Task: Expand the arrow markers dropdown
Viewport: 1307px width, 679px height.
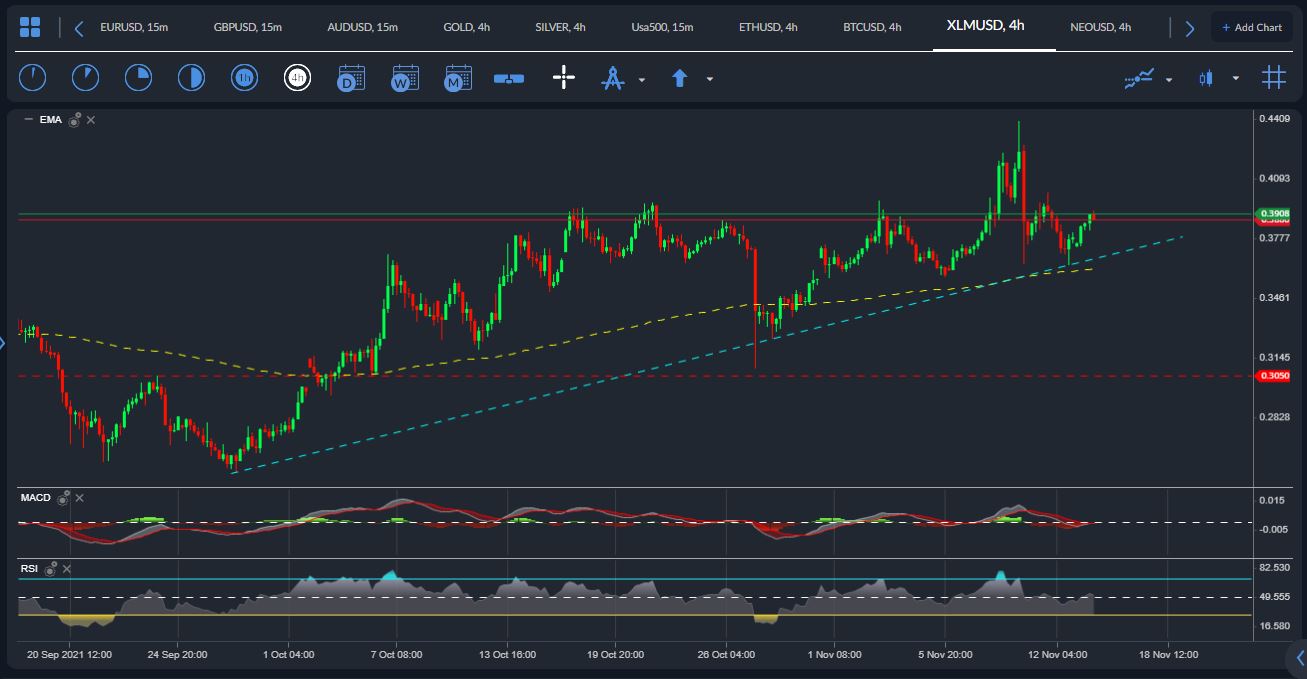Action: tap(710, 79)
